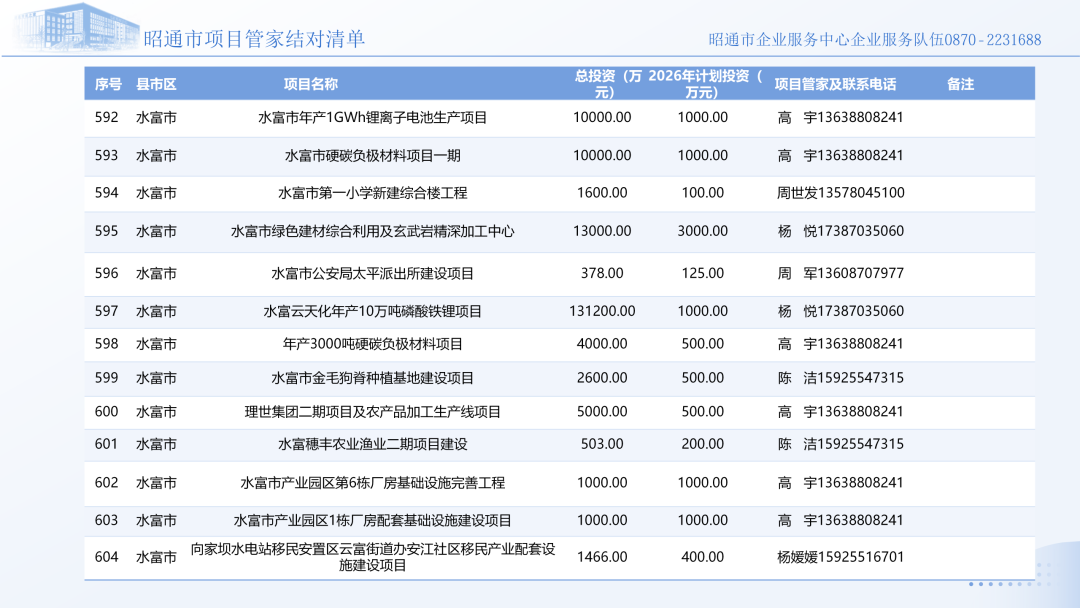Select row number 592

107,117
